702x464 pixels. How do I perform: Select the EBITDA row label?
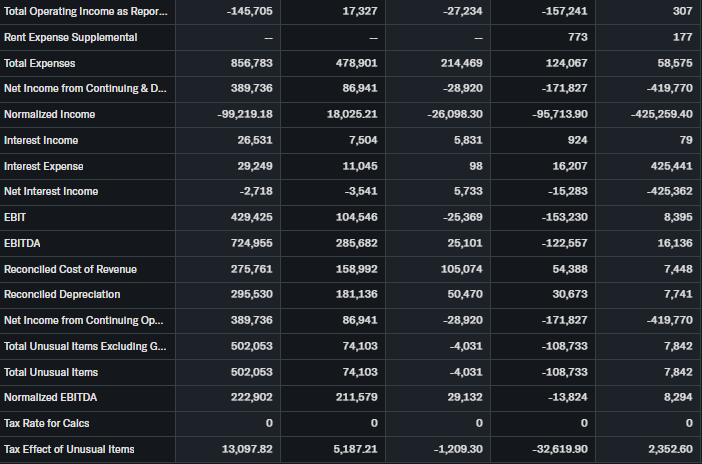point(22,243)
